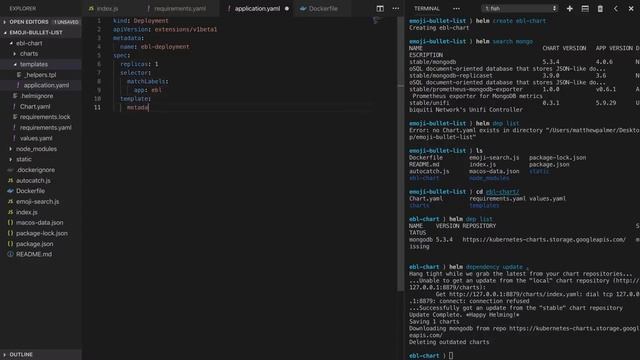Open requirements.lock file
The height and width of the screenshot is (360, 640).
click(x=45, y=117)
